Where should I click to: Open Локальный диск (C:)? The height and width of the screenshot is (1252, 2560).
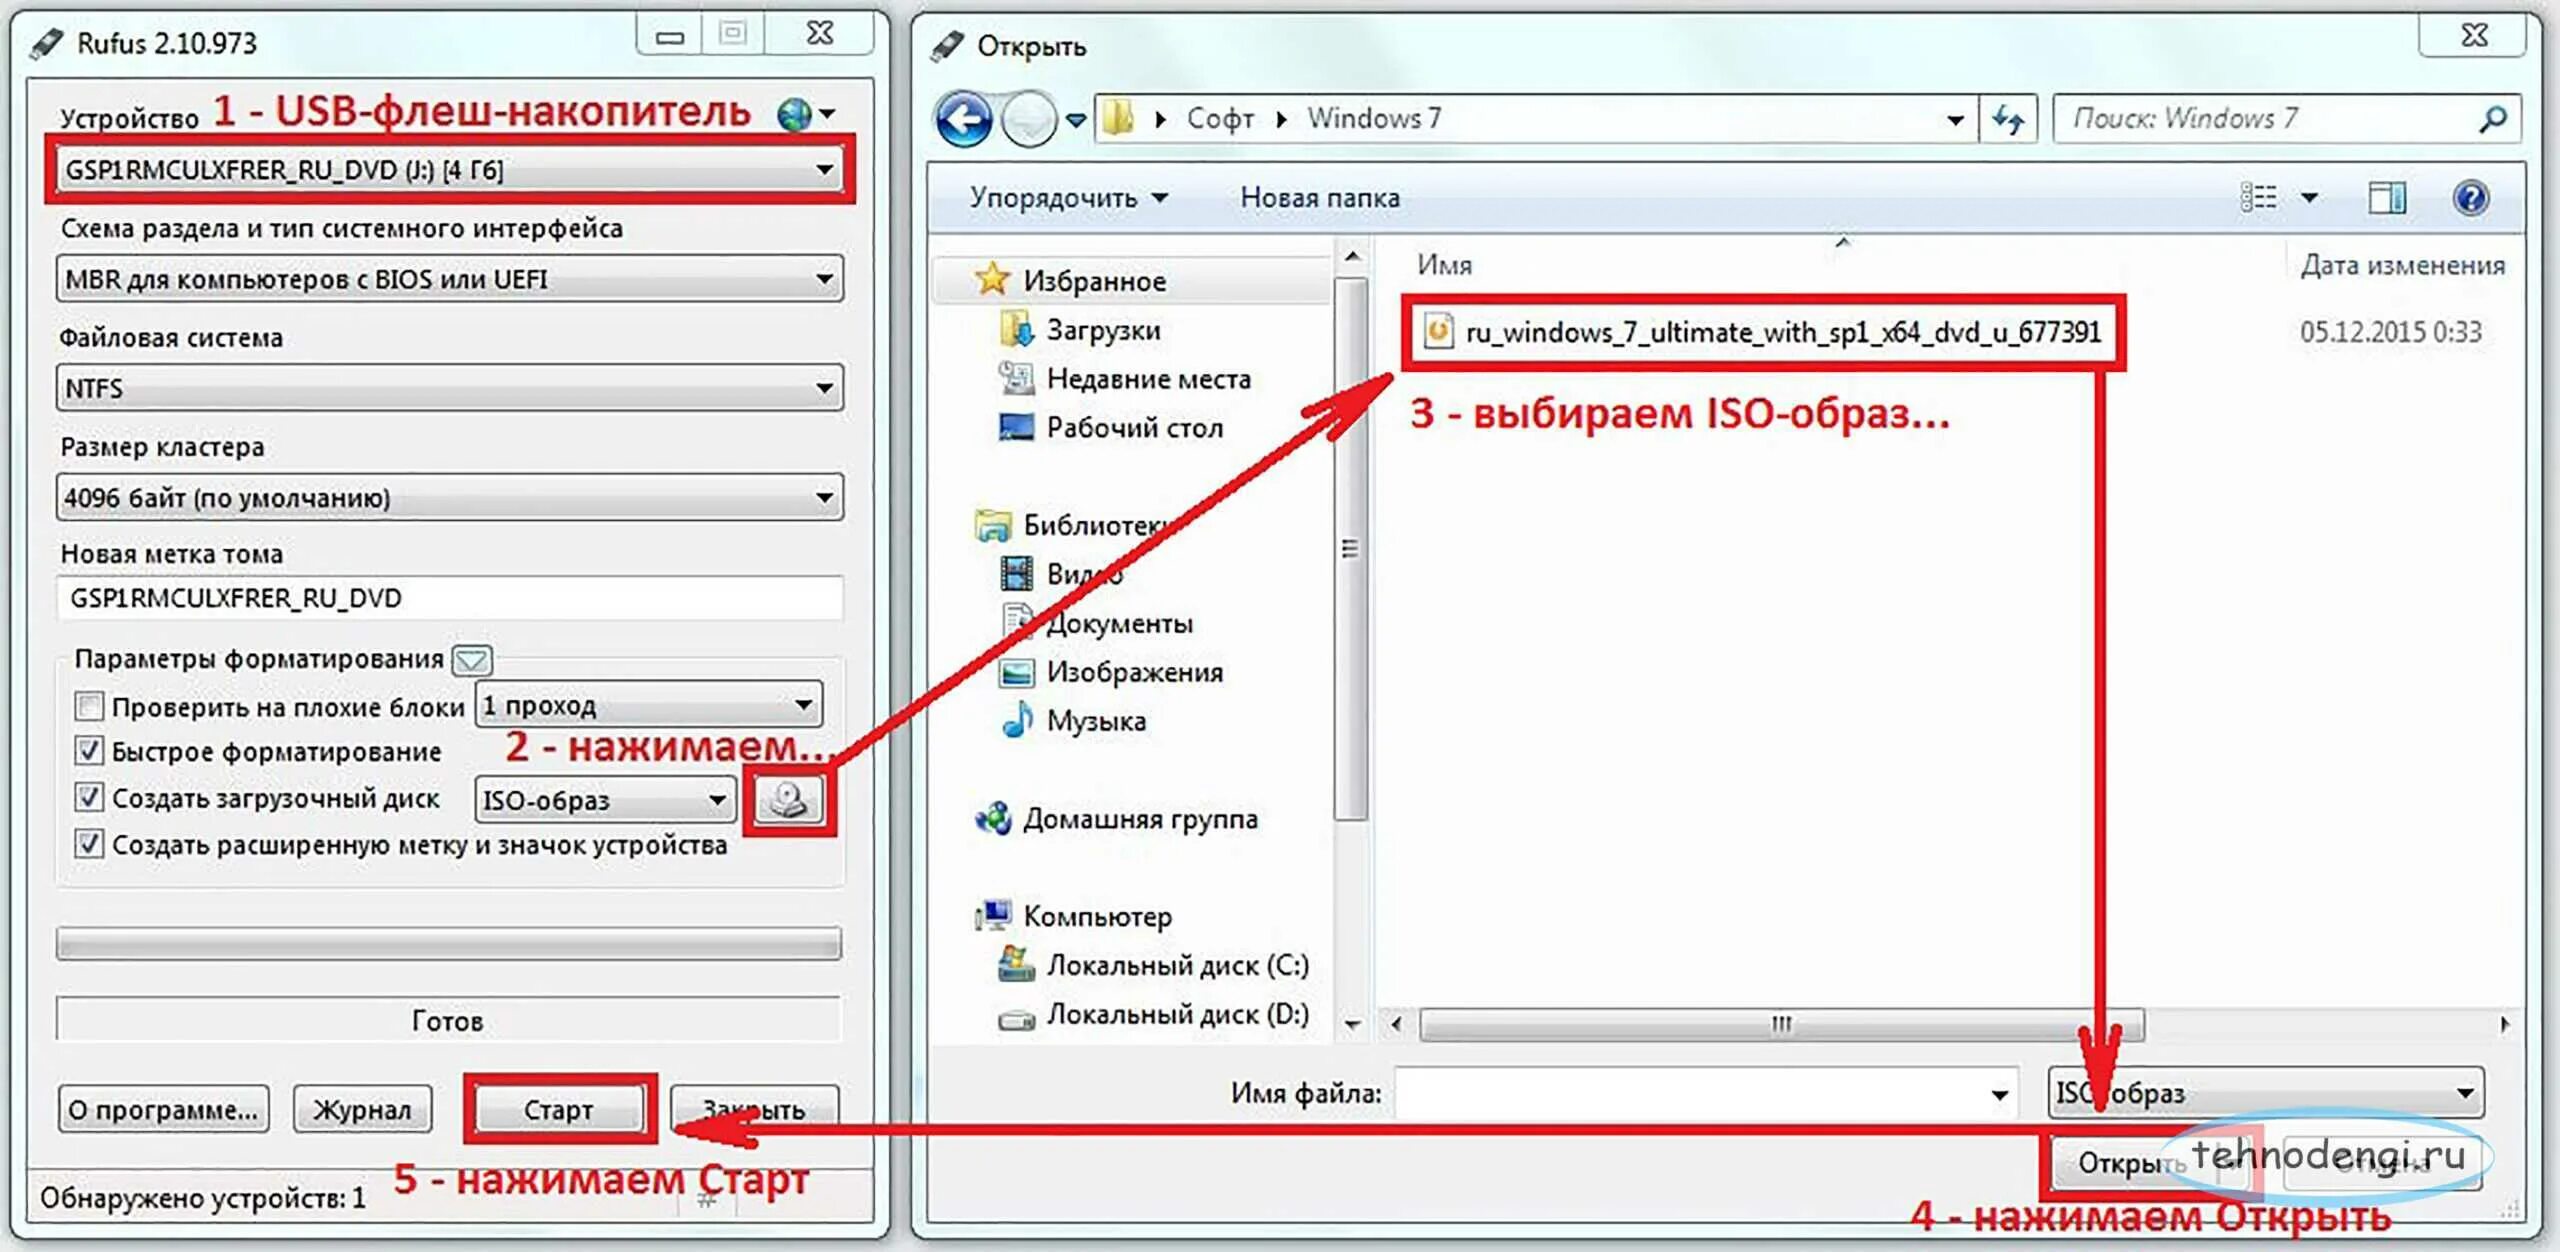[1177, 965]
